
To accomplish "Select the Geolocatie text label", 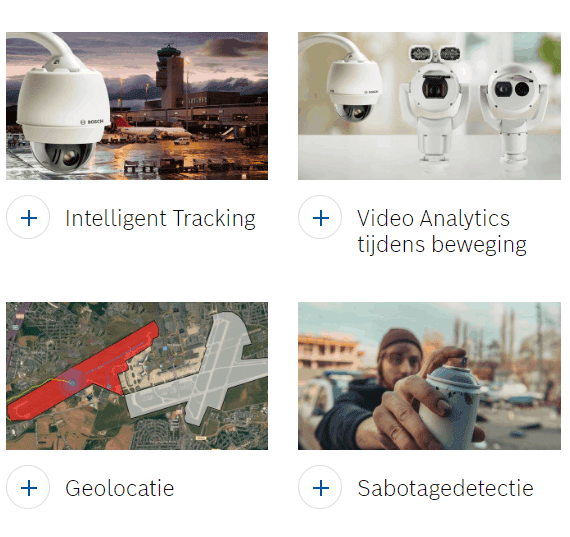I will pyautogui.click(x=120, y=488).
